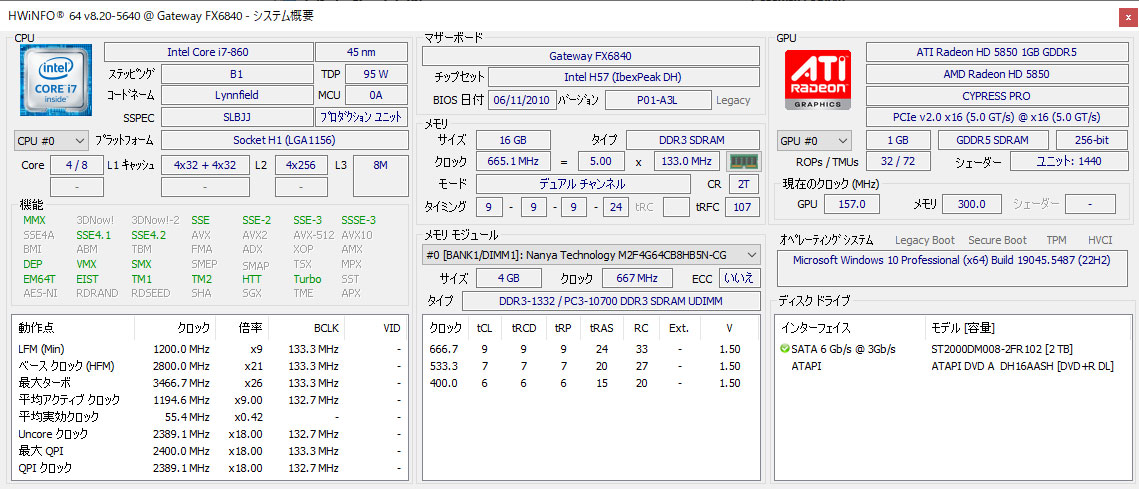Select the 666.7 memory timing row
Viewport: 1139px width, 489px height.
591,349
